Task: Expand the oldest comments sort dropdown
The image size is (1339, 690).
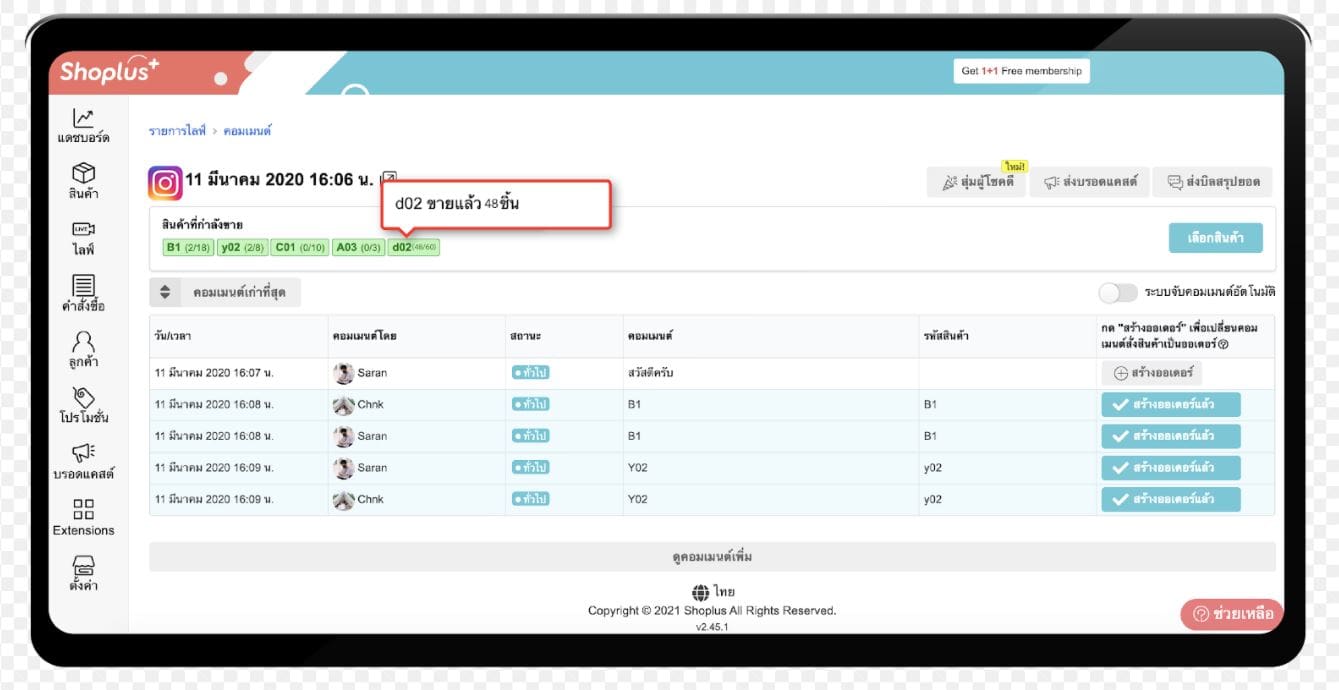Action: coord(225,292)
